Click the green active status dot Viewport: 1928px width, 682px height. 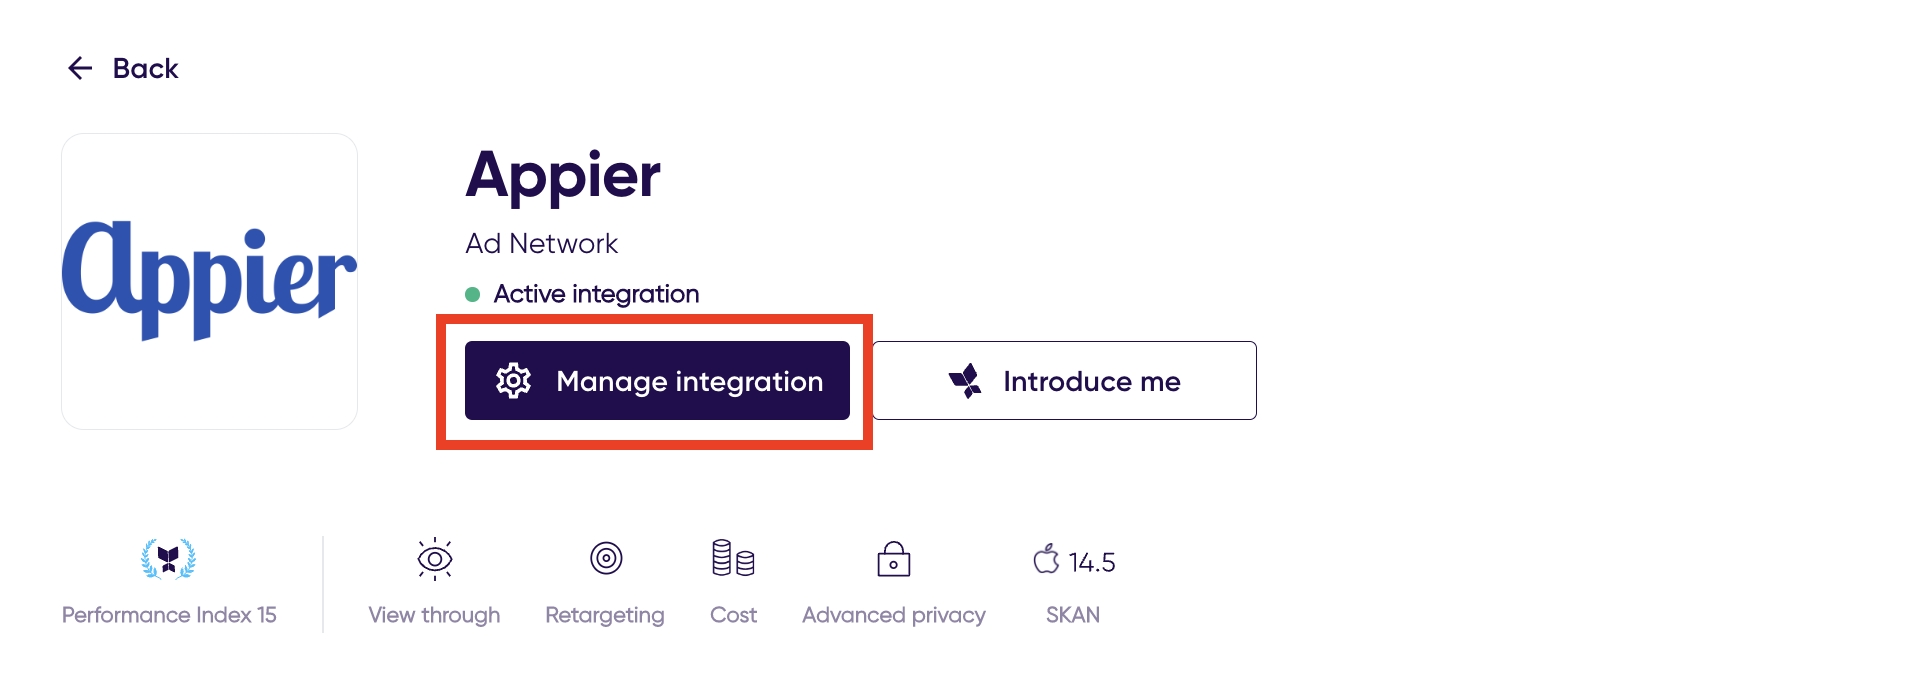473,294
